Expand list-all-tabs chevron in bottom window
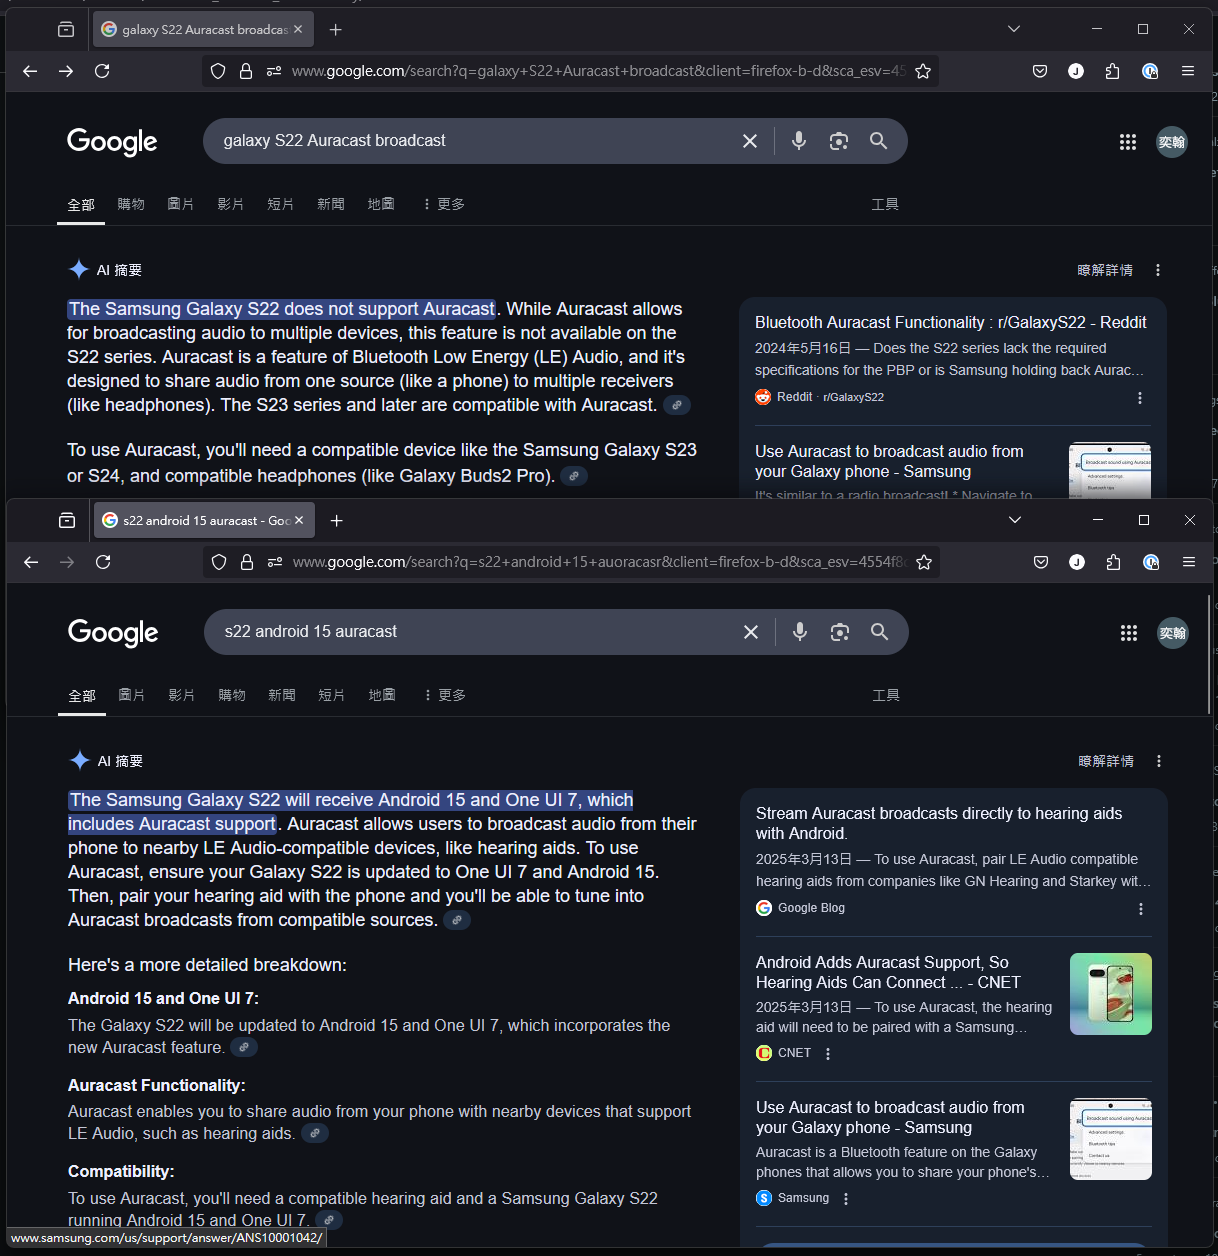 pyautogui.click(x=1015, y=520)
